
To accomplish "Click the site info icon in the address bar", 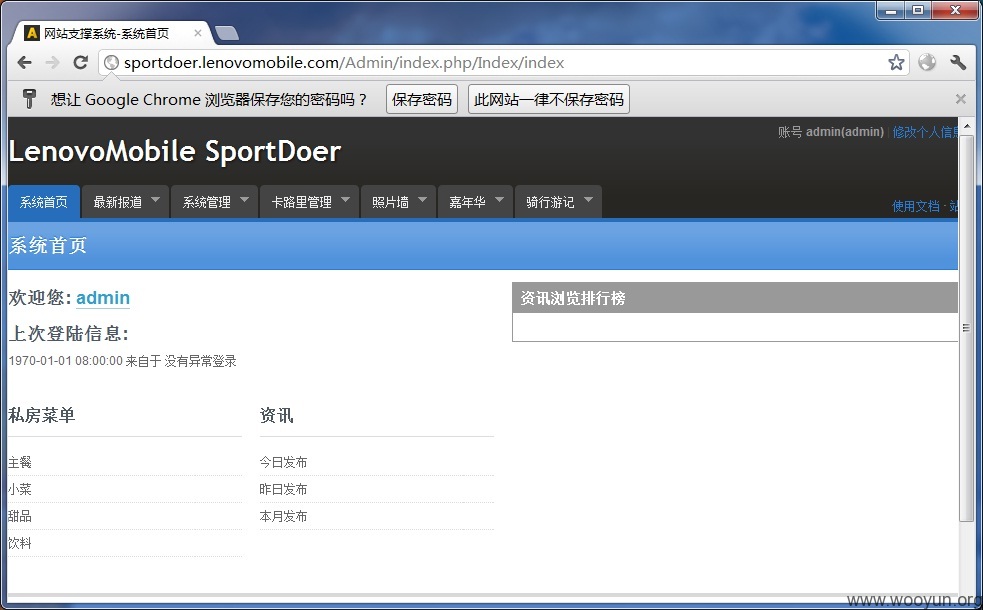I will [x=112, y=62].
